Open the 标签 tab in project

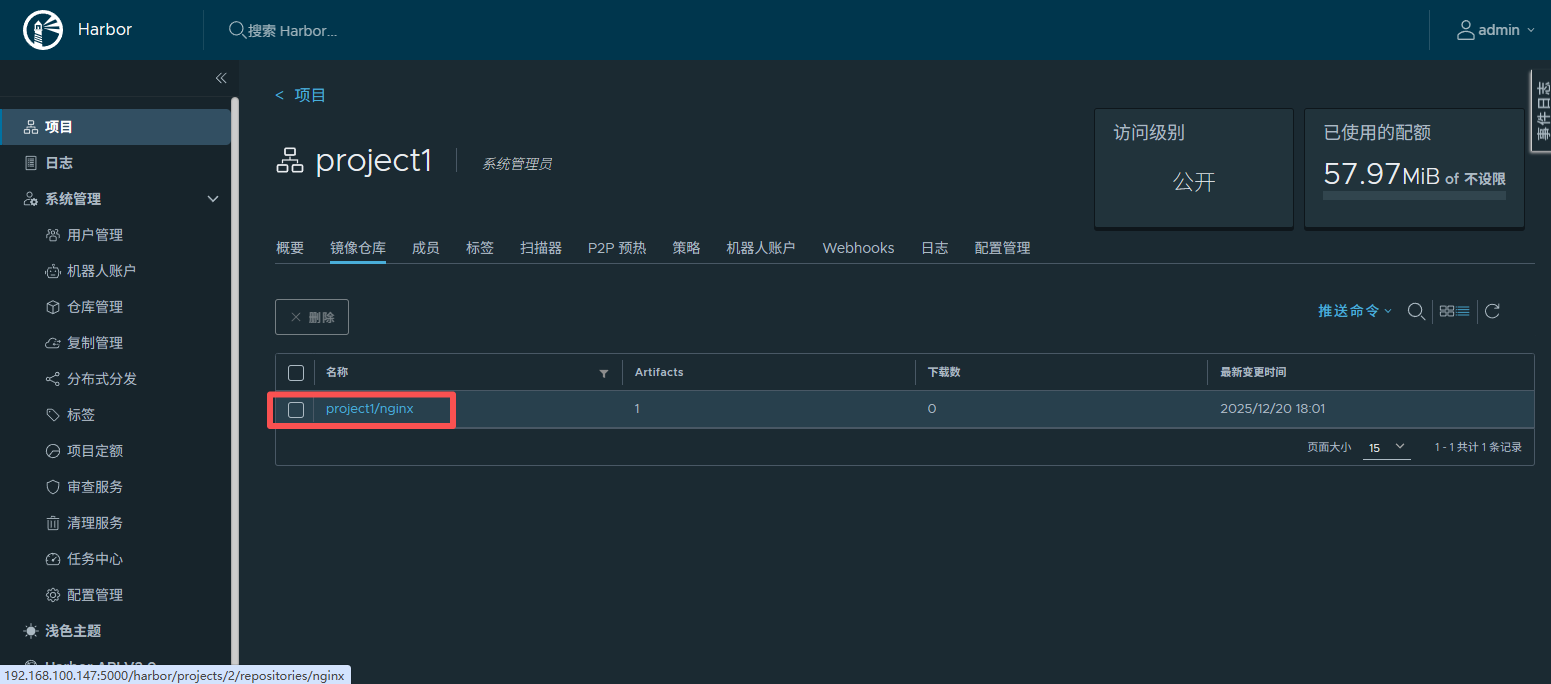point(480,248)
